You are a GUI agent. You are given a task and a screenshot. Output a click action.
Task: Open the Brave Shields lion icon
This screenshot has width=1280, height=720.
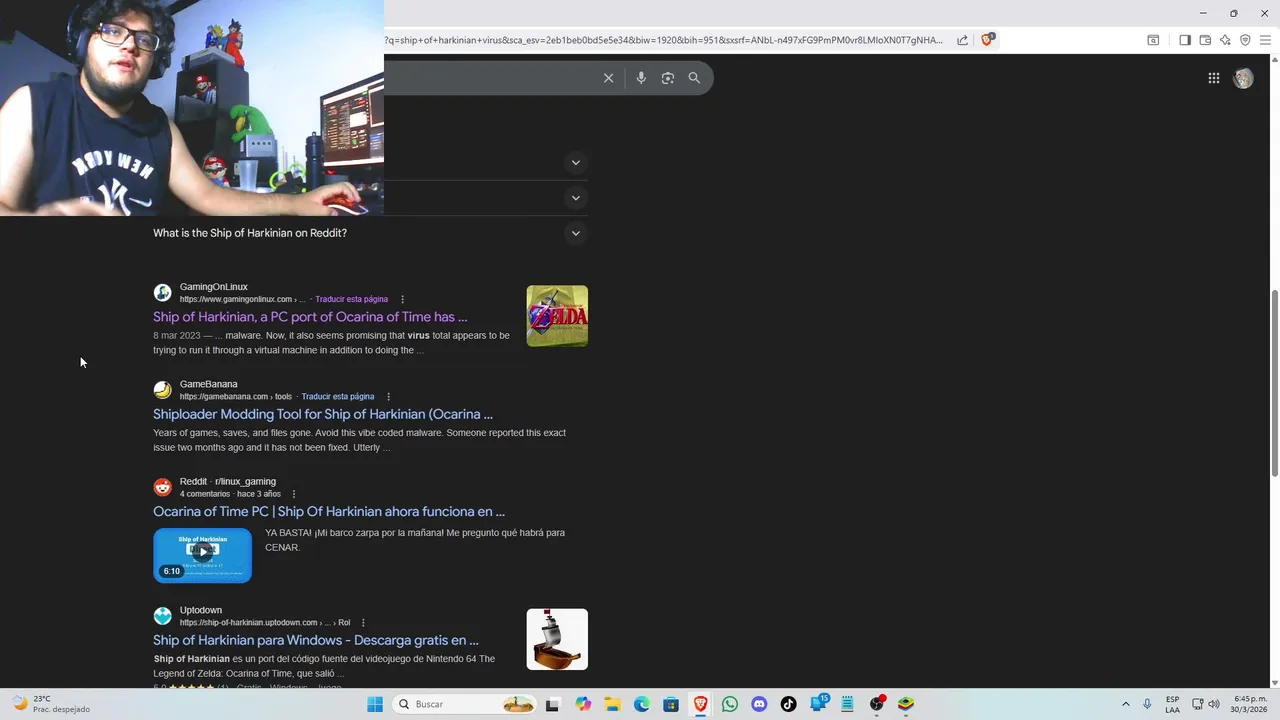pyautogui.click(x=988, y=40)
